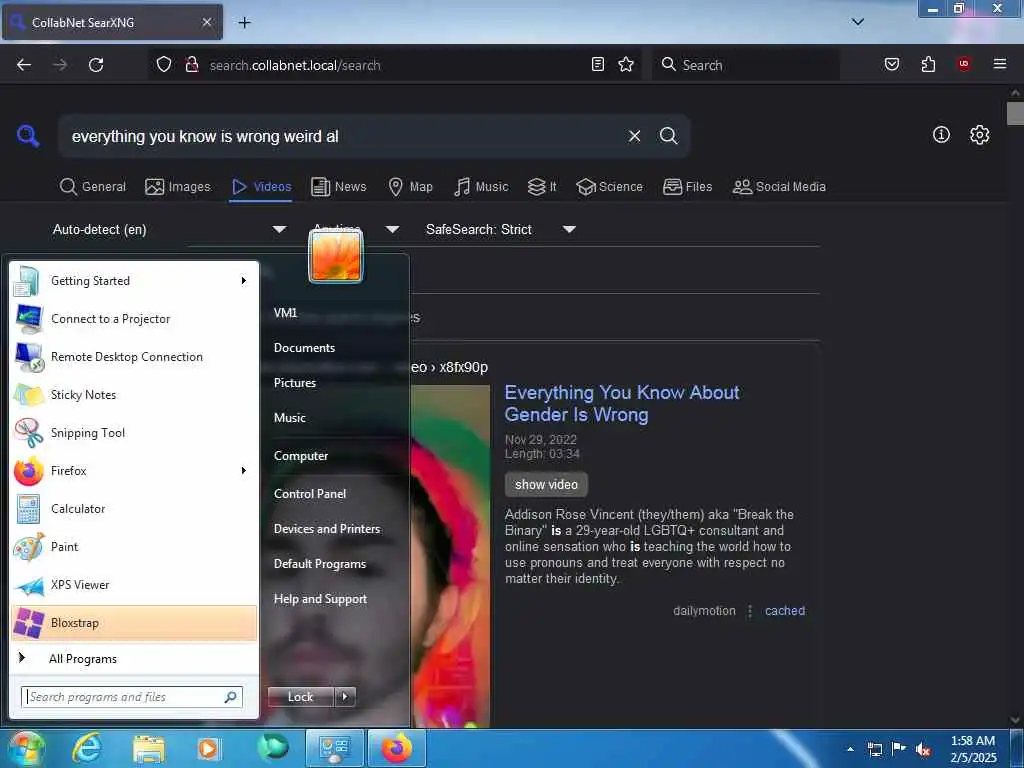
Task: Open a new browser tab
Action: click(x=244, y=23)
